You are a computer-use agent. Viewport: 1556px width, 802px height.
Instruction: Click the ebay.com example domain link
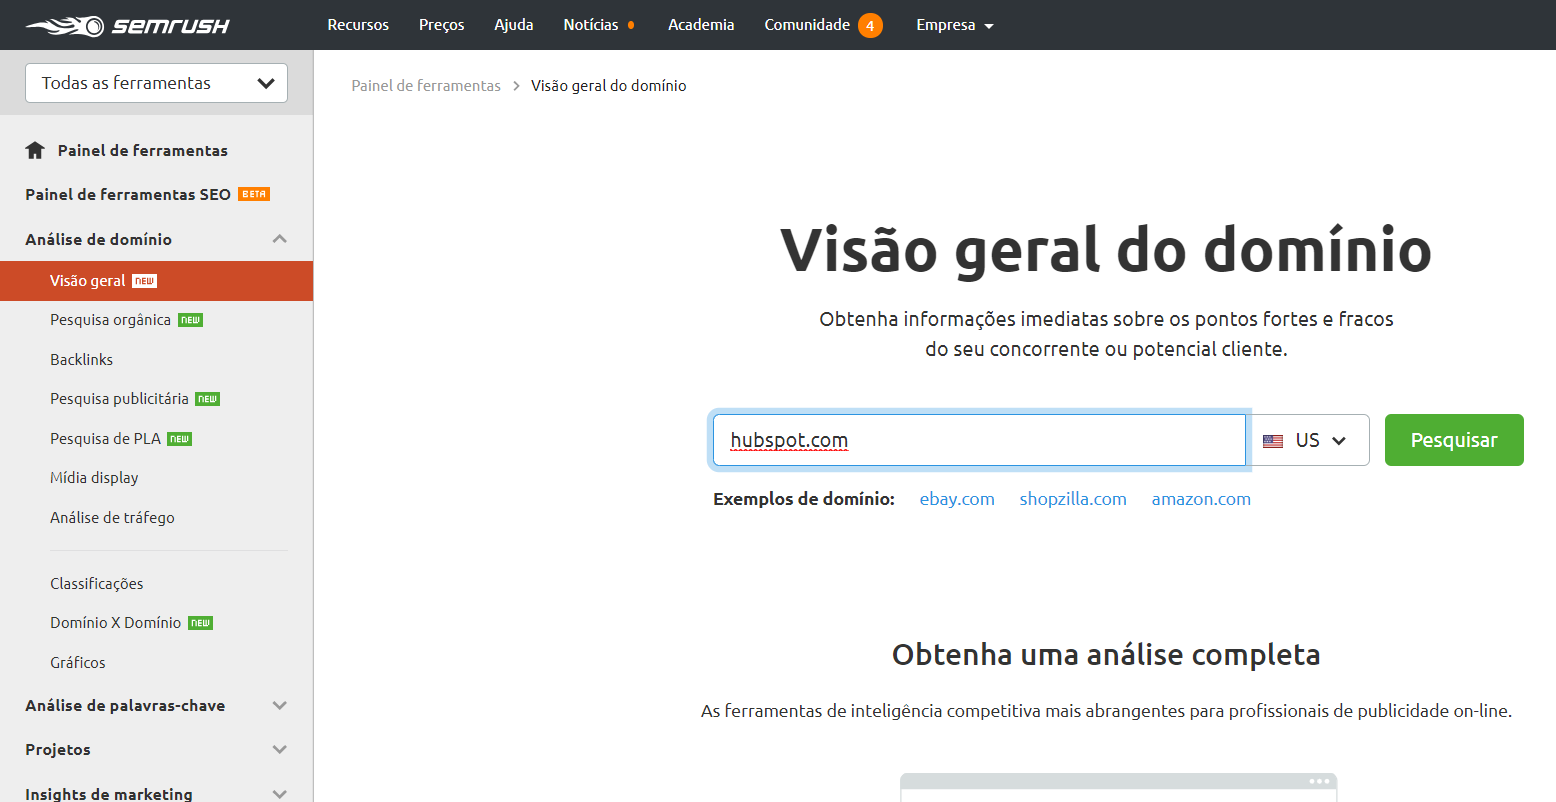click(957, 499)
